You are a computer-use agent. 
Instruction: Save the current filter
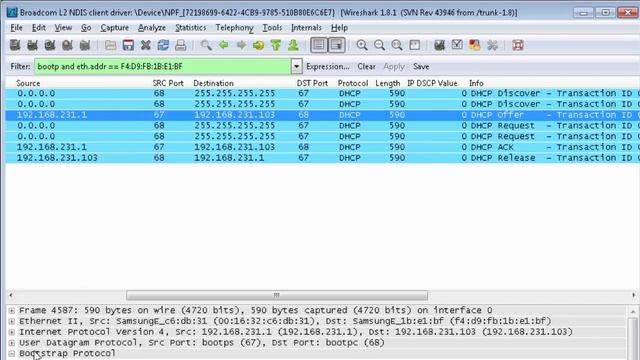pos(421,67)
